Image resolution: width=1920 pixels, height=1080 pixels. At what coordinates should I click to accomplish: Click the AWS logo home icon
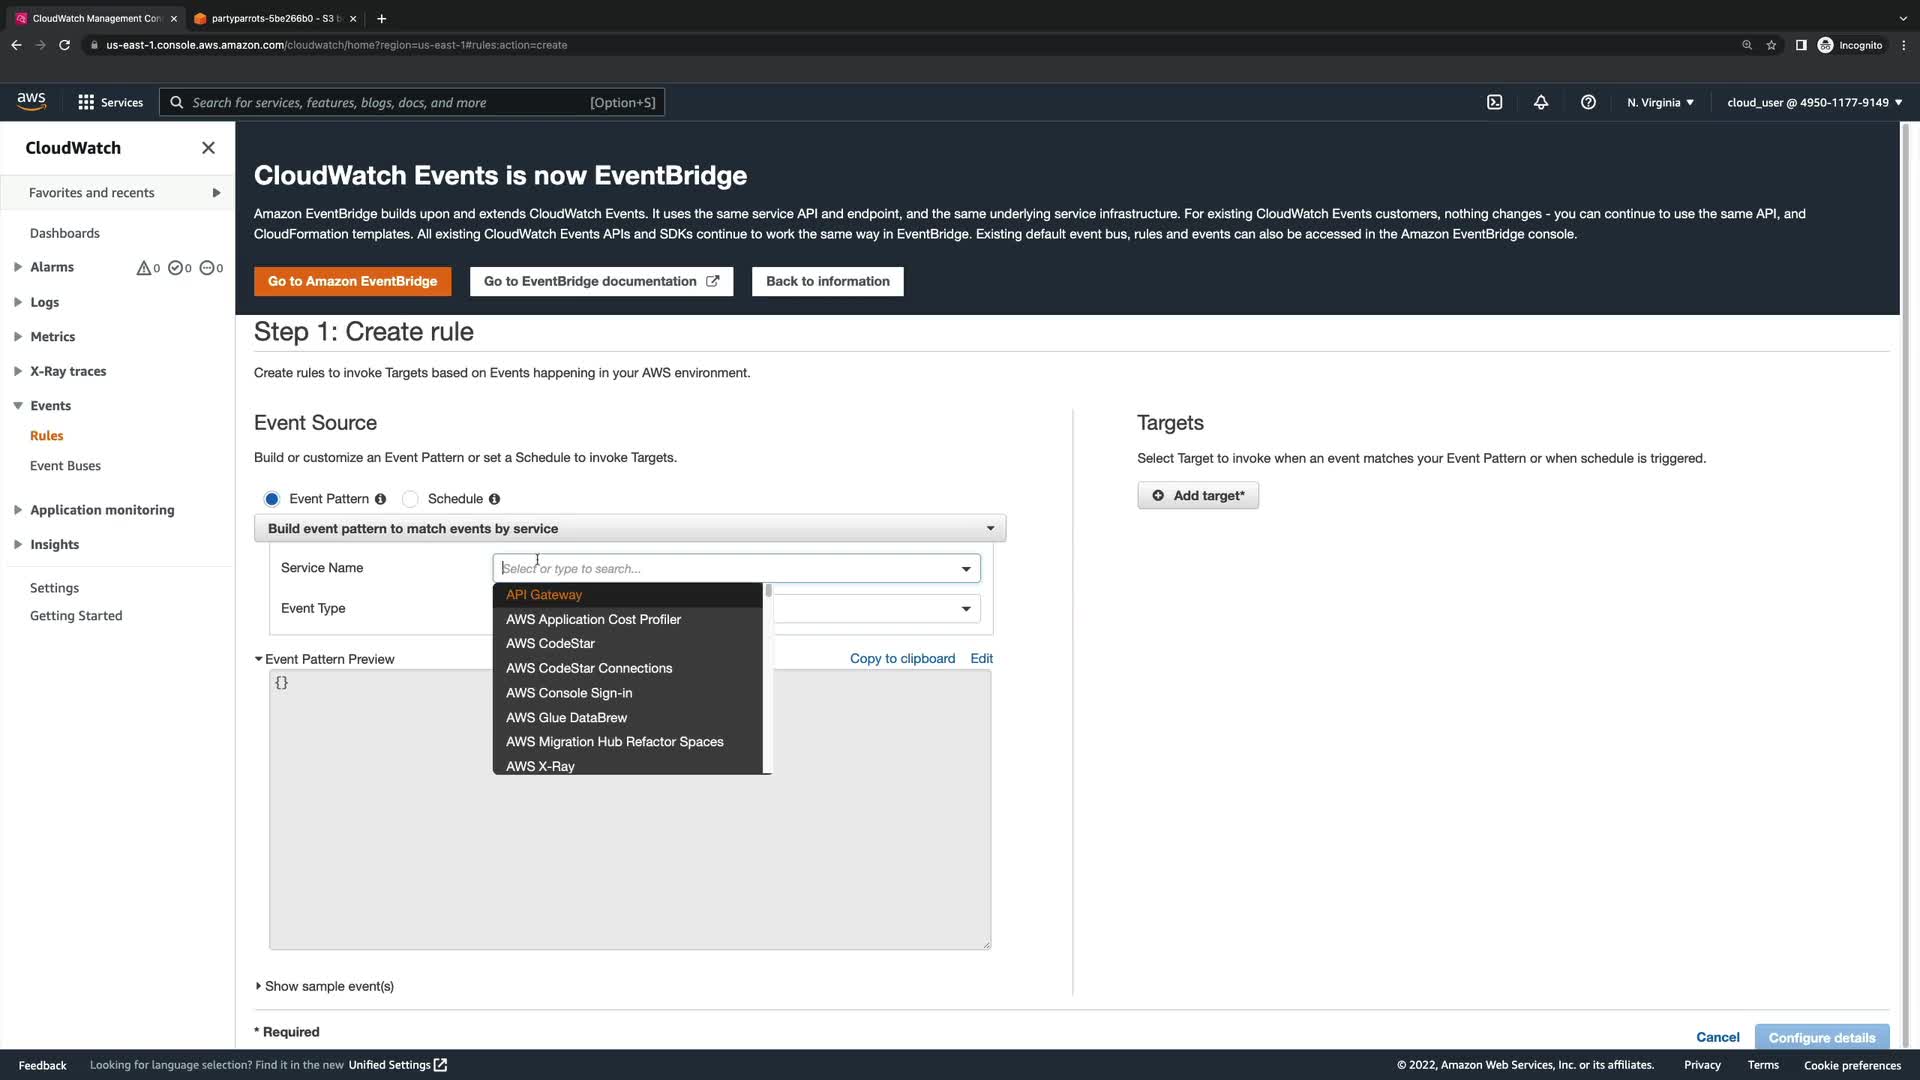[x=31, y=101]
